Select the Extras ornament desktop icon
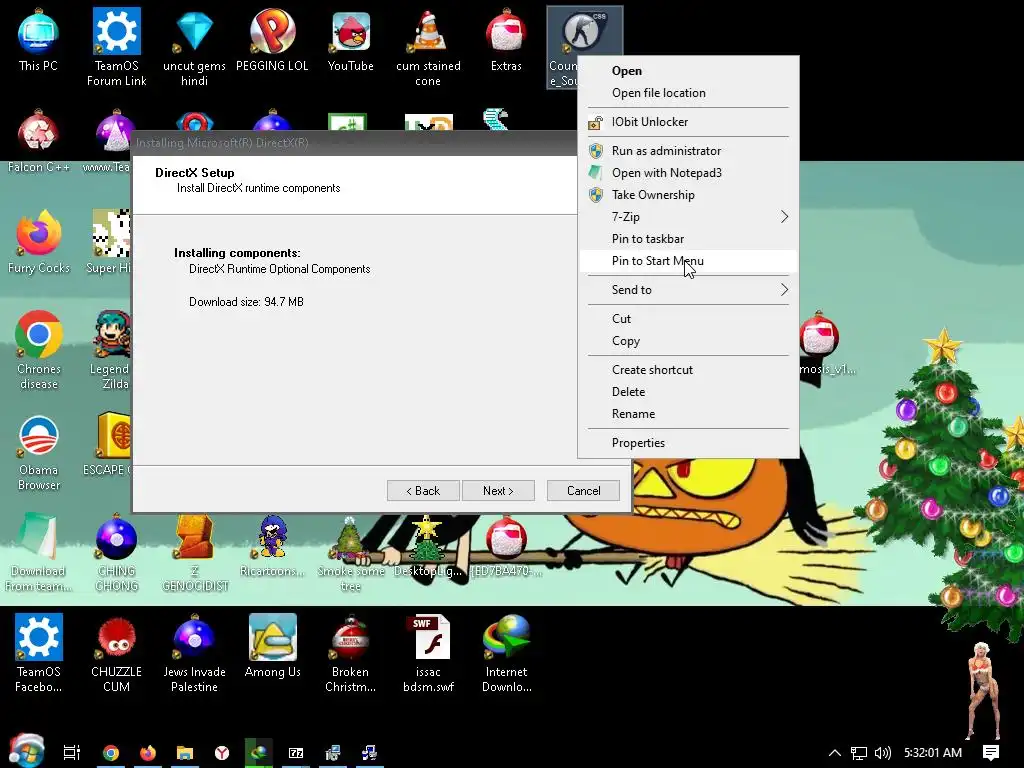Viewport: 1024px width, 768px height. coord(506,39)
